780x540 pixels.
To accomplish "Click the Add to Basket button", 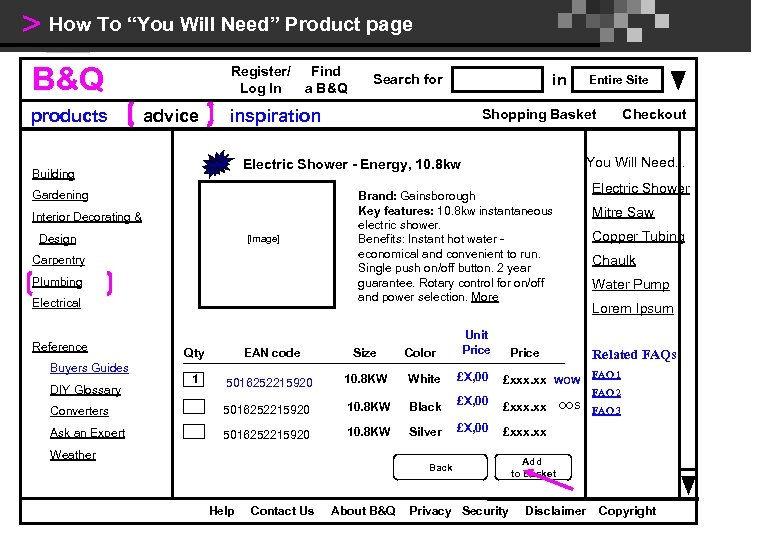I will point(533,467).
